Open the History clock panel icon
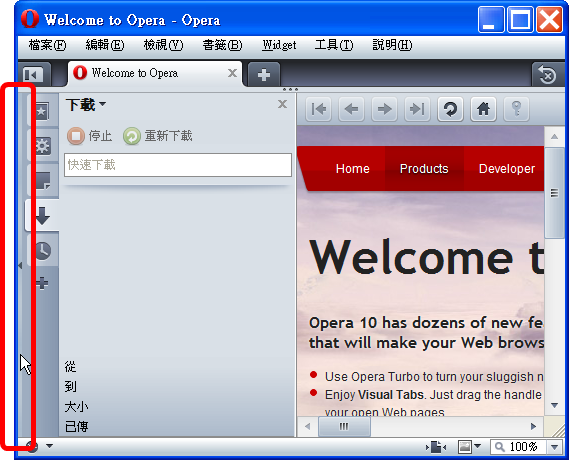Screen dimensions: 569x460 click(x=43, y=250)
